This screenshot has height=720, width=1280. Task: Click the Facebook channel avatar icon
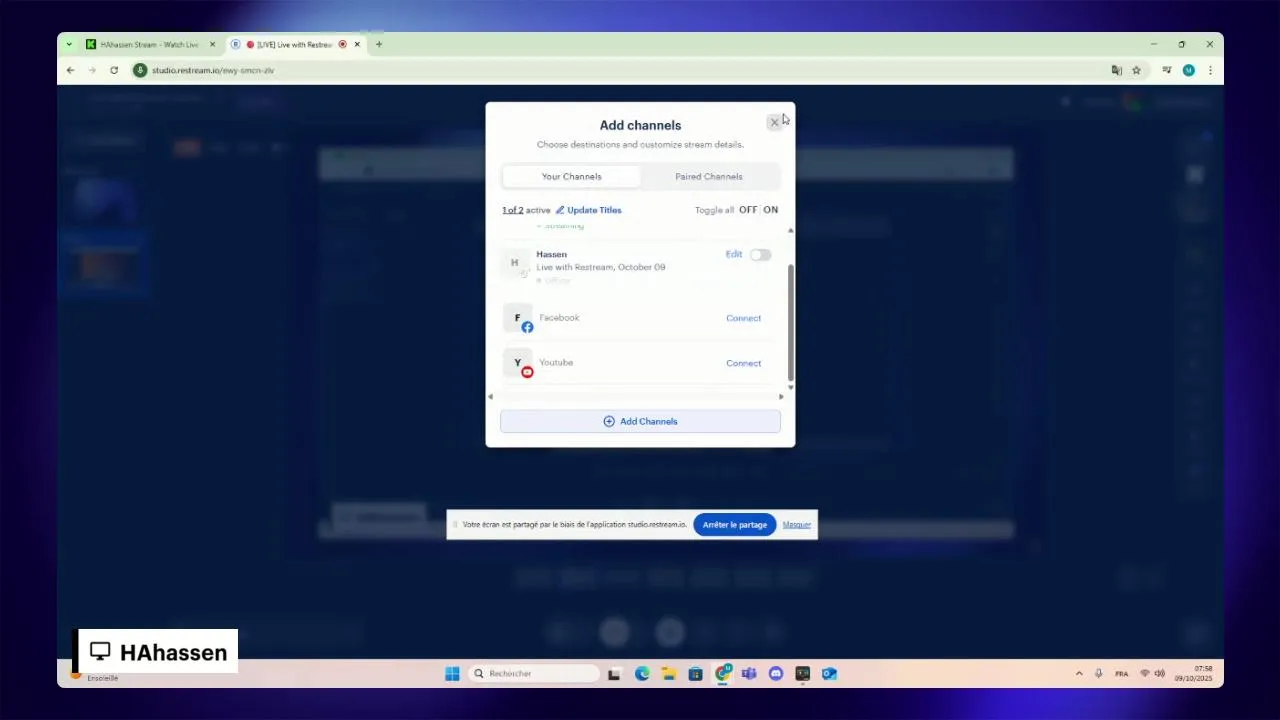pyautogui.click(x=518, y=318)
